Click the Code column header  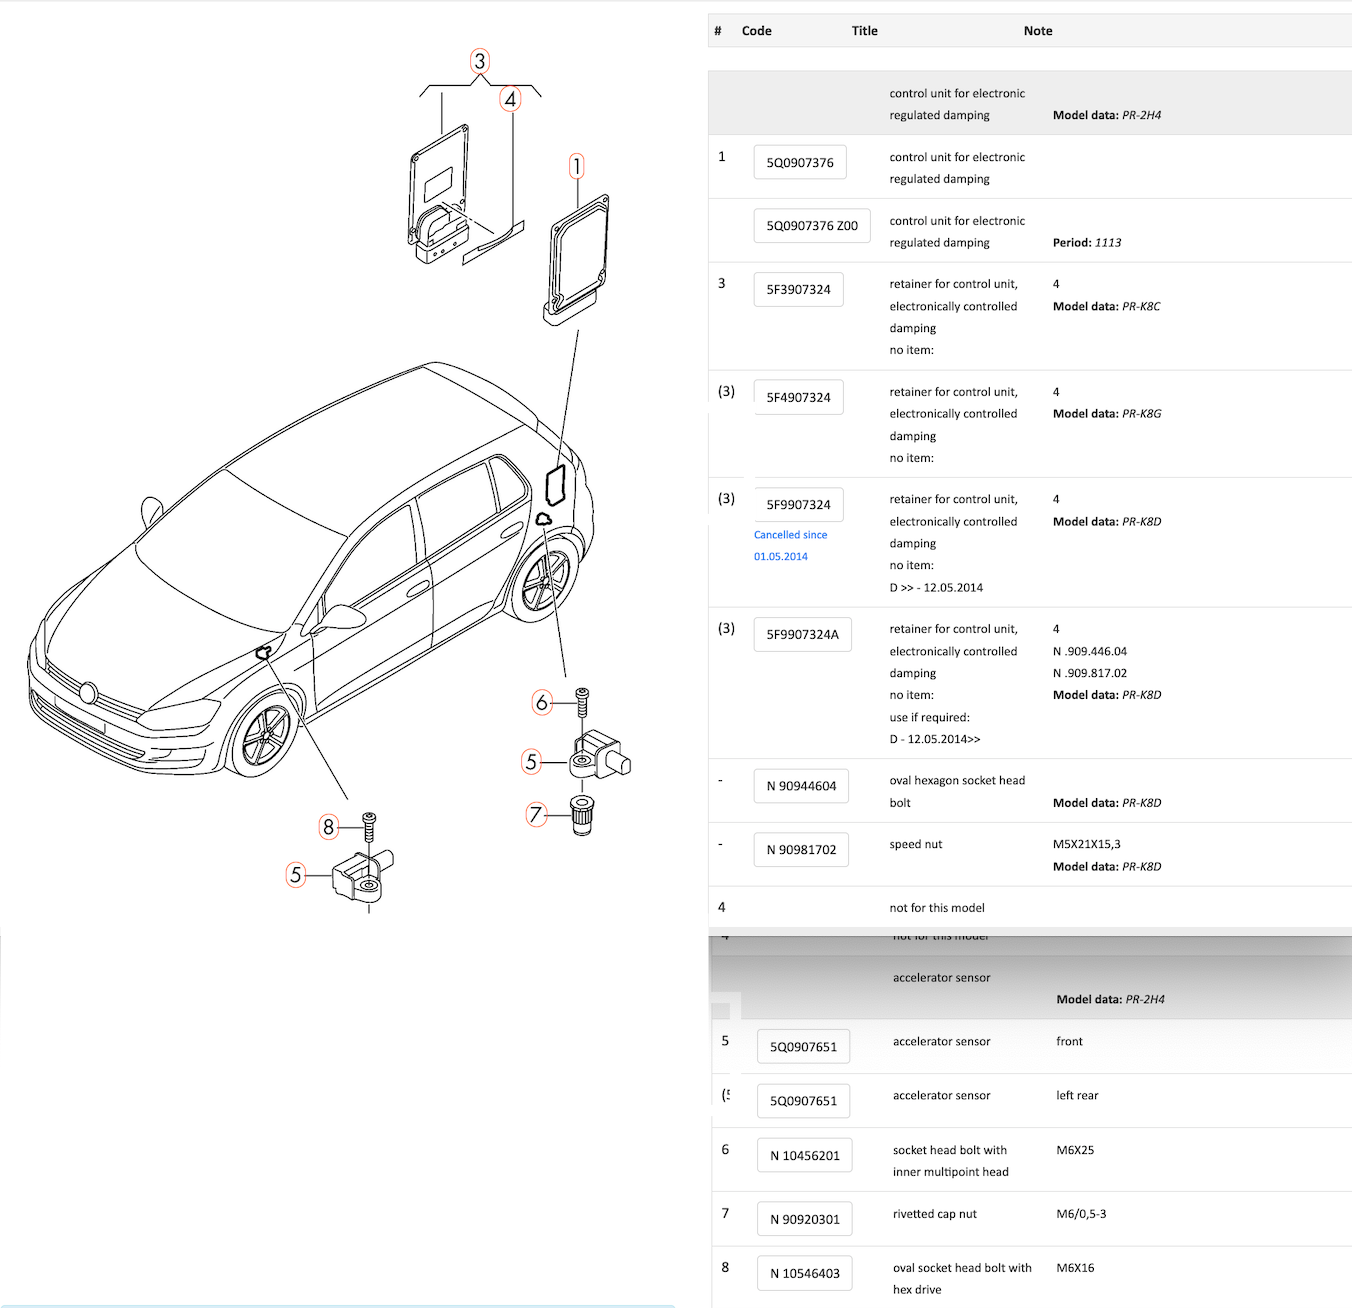tap(756, 31)
